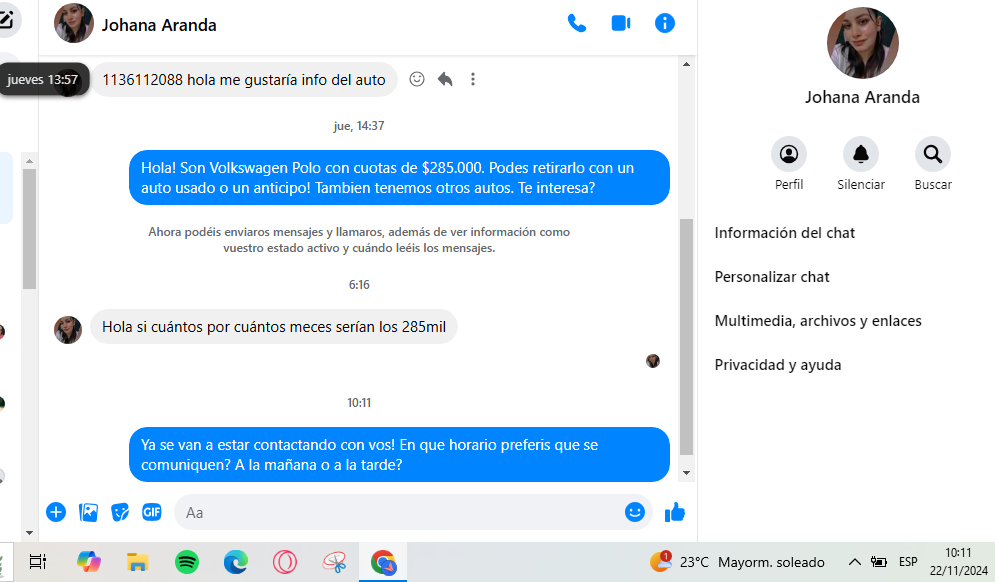Open the GIF picker
Image resolution: width=995 pixels, height=582 pixels.
point(152,512)
